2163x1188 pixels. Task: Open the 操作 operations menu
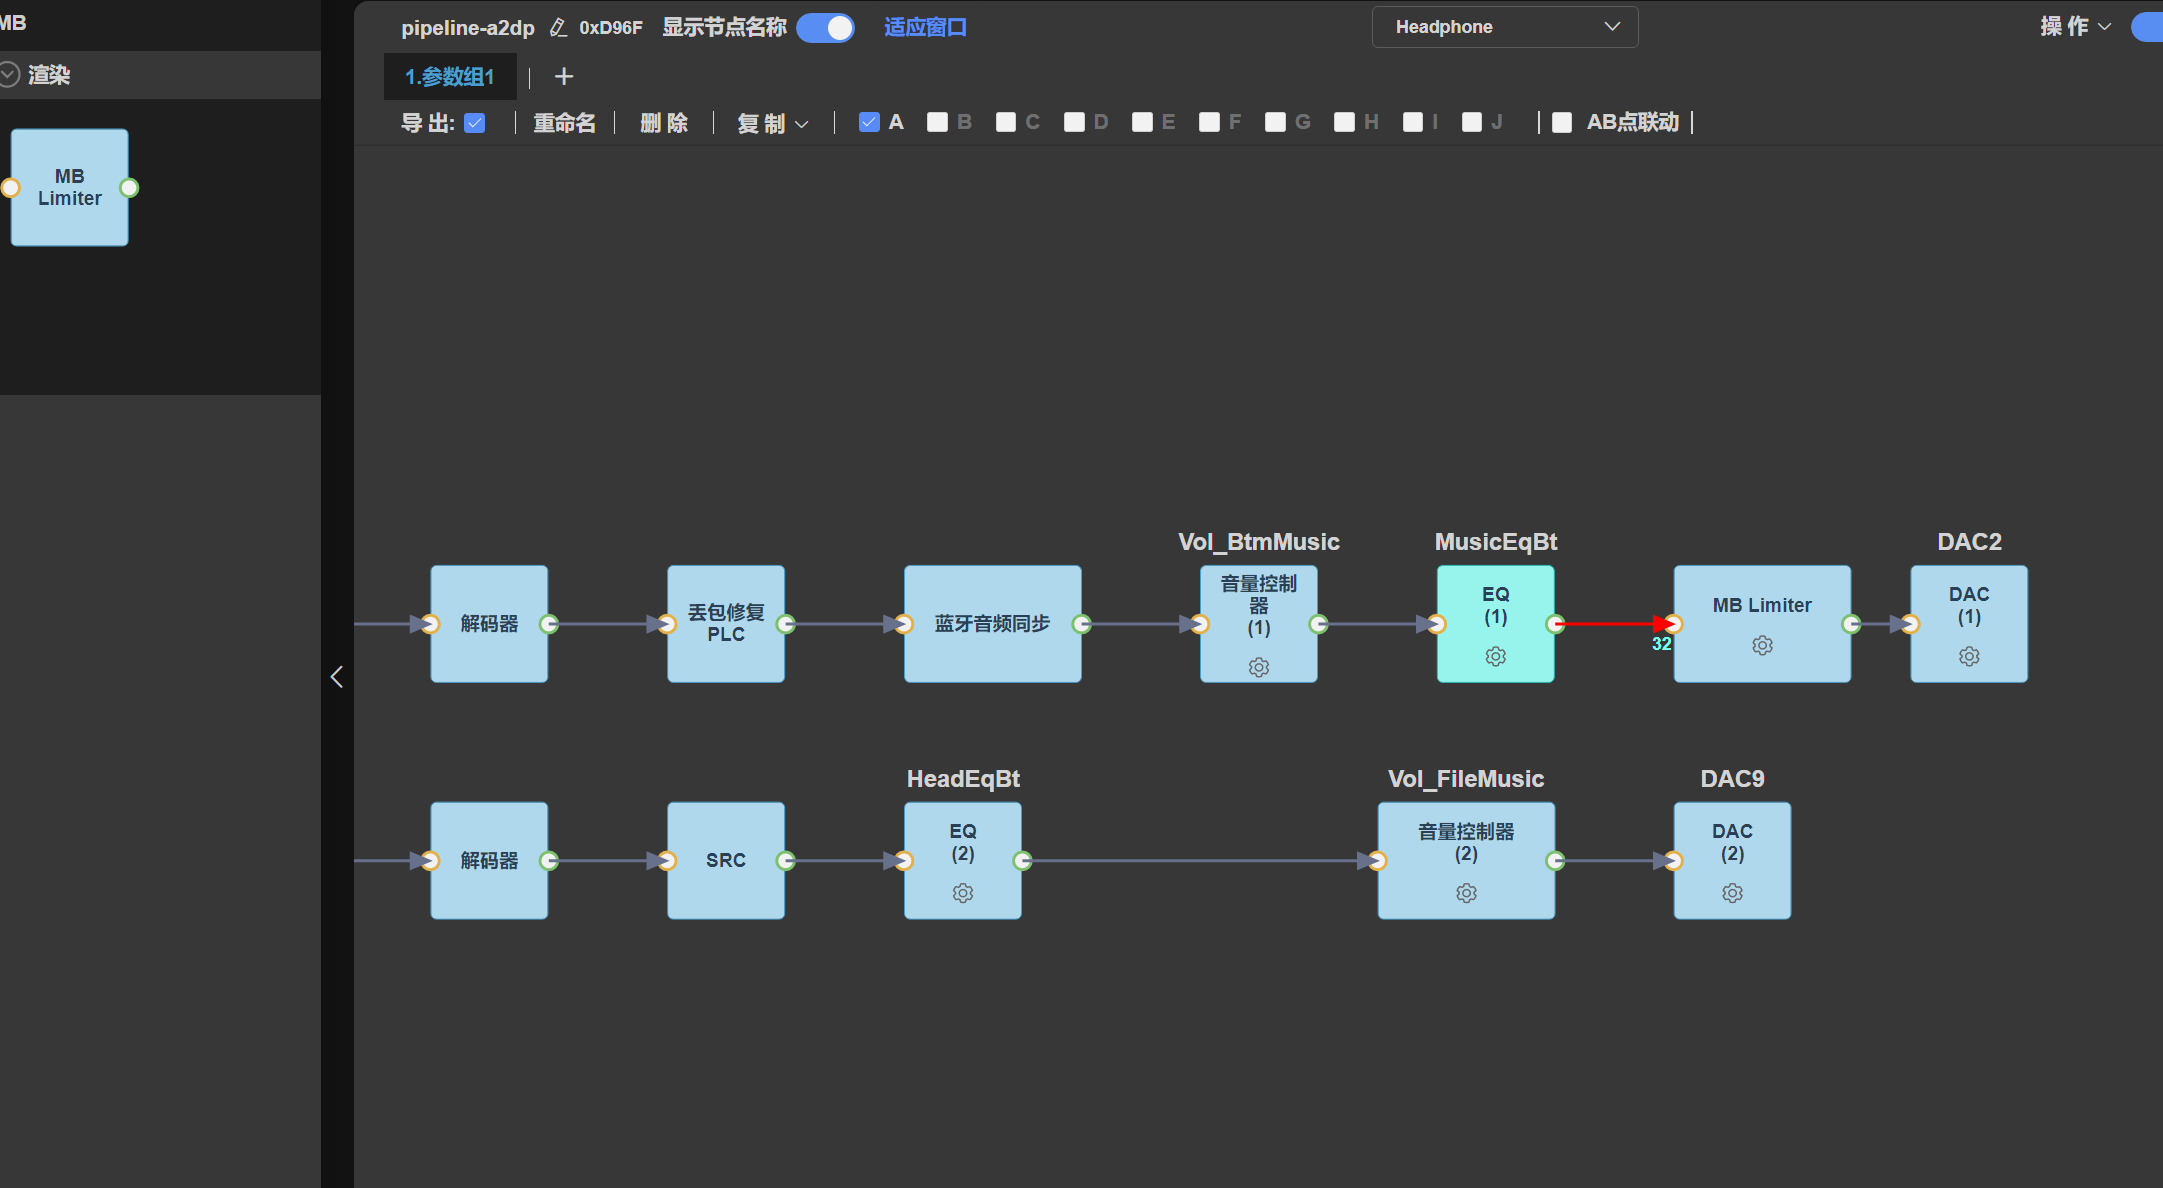pos(2076,26)
